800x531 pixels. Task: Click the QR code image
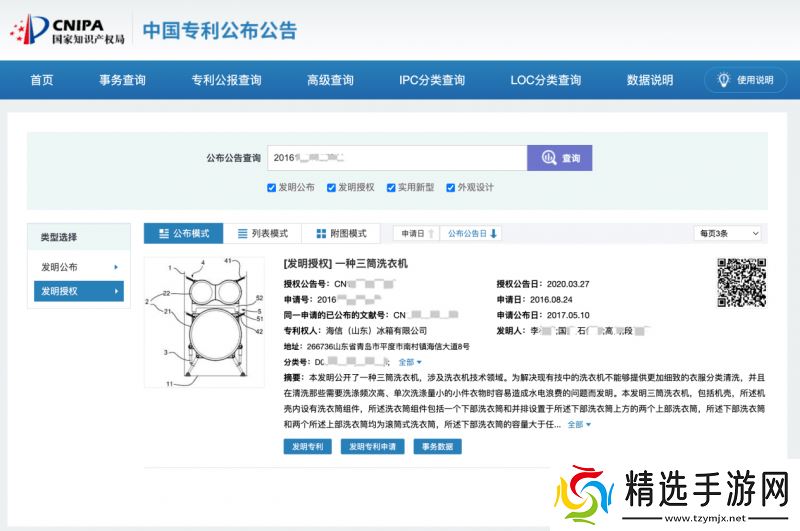pyautogui.click(x=741, y=282)
